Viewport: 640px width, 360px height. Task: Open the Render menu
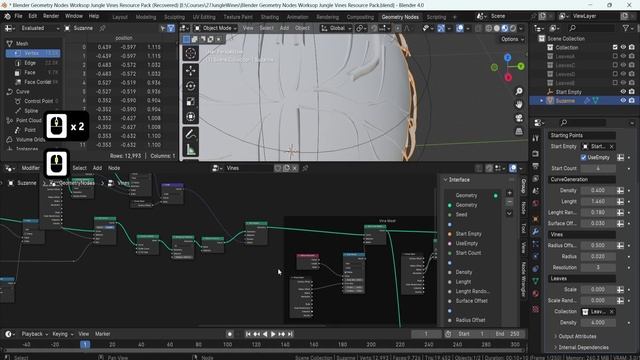[51, 16]
